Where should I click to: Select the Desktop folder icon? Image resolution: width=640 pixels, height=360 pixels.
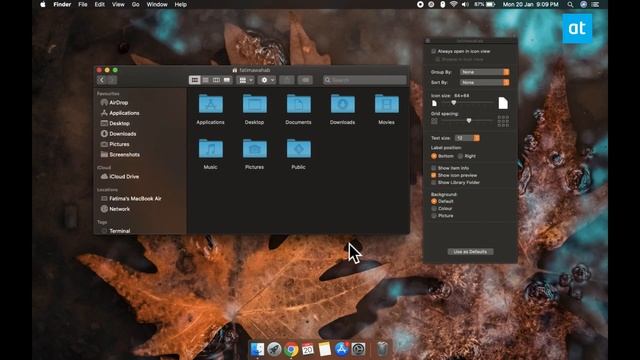coord(254,104)
